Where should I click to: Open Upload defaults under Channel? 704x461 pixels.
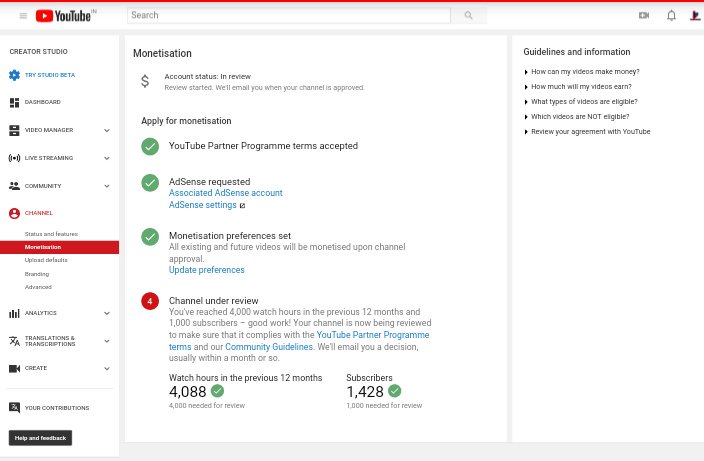tap(46, 260)
